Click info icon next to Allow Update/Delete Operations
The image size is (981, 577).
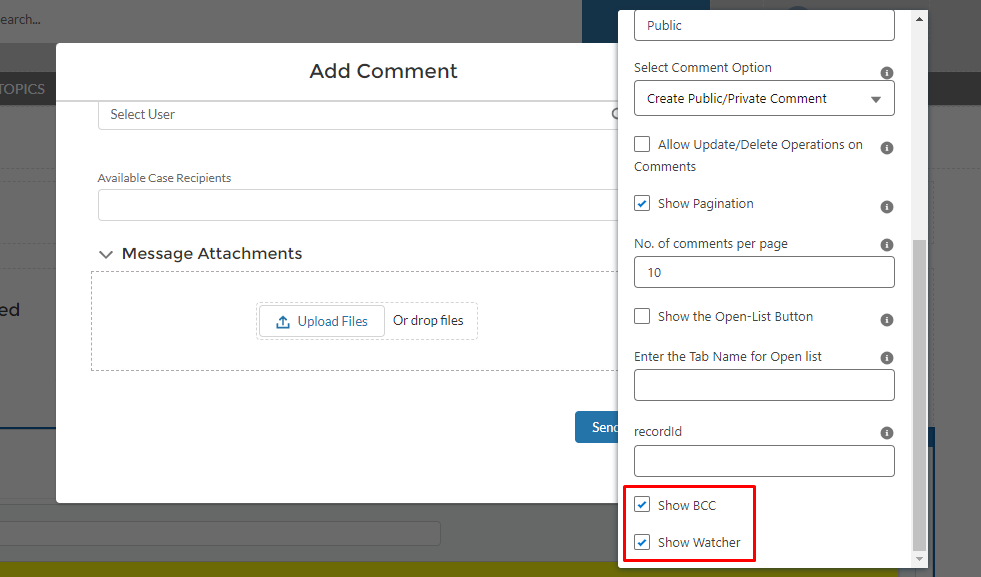click(886, 148)
